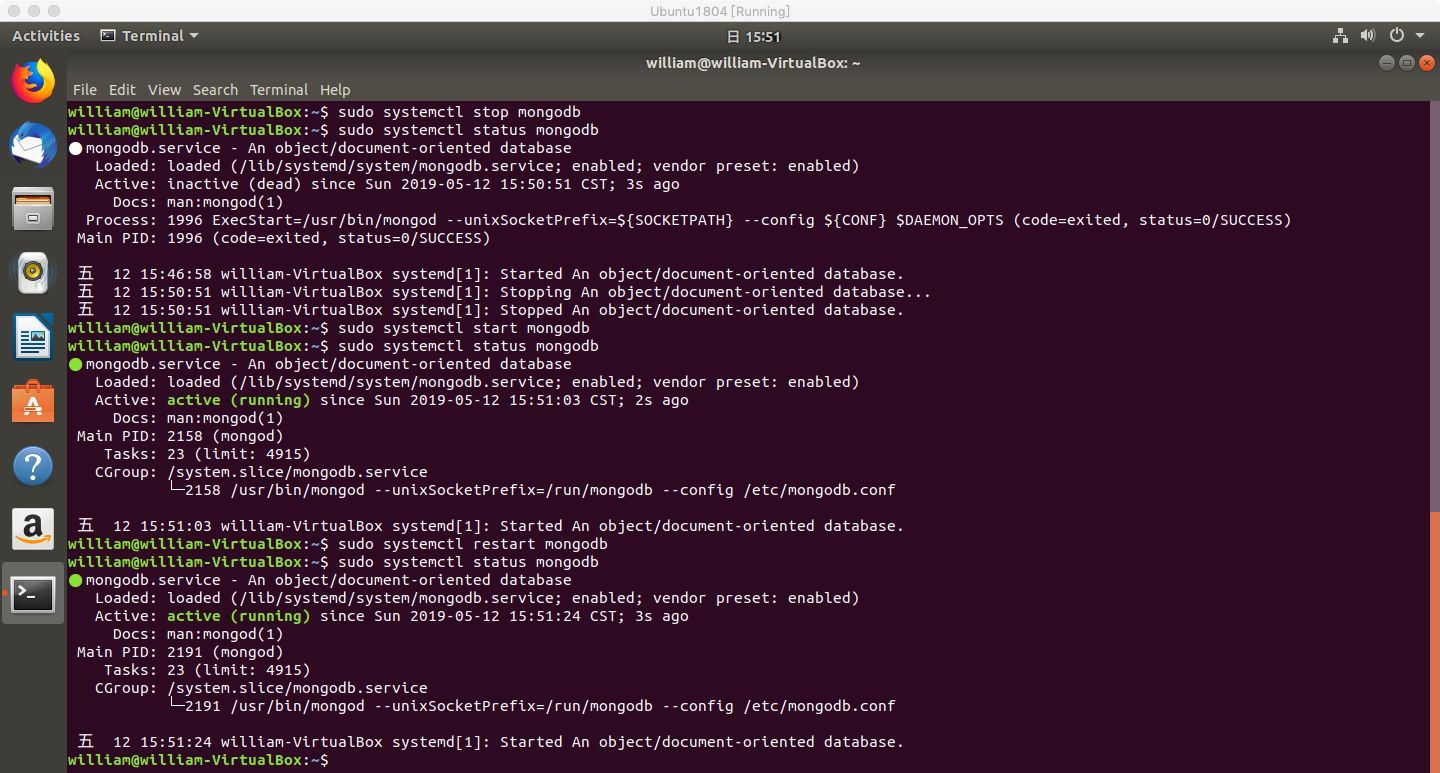Open Rhythmbox music player dock icon
This screenshot has width=1440, height=773.
[33, 272]
